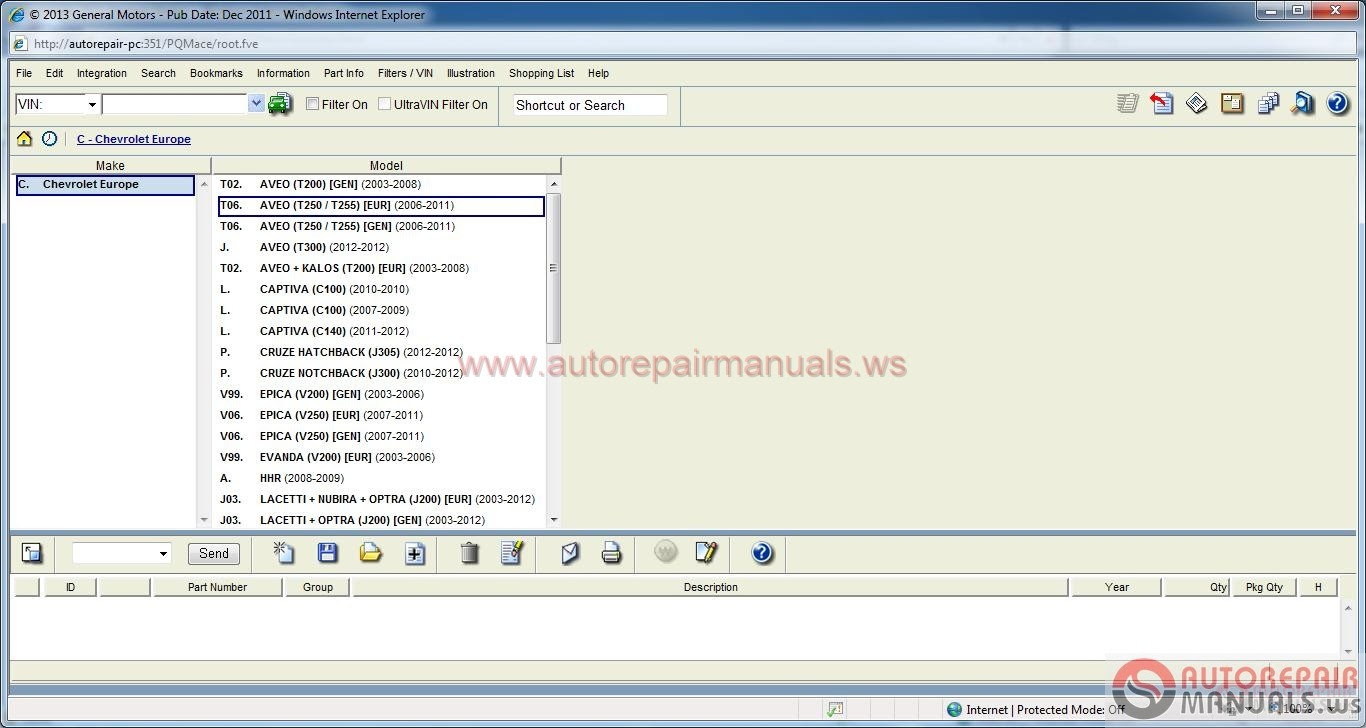Image resolution: width=1366 pixels, height=728 pixels.
Task: Open top toolbar blue Help question icon
Action: 1338,103
